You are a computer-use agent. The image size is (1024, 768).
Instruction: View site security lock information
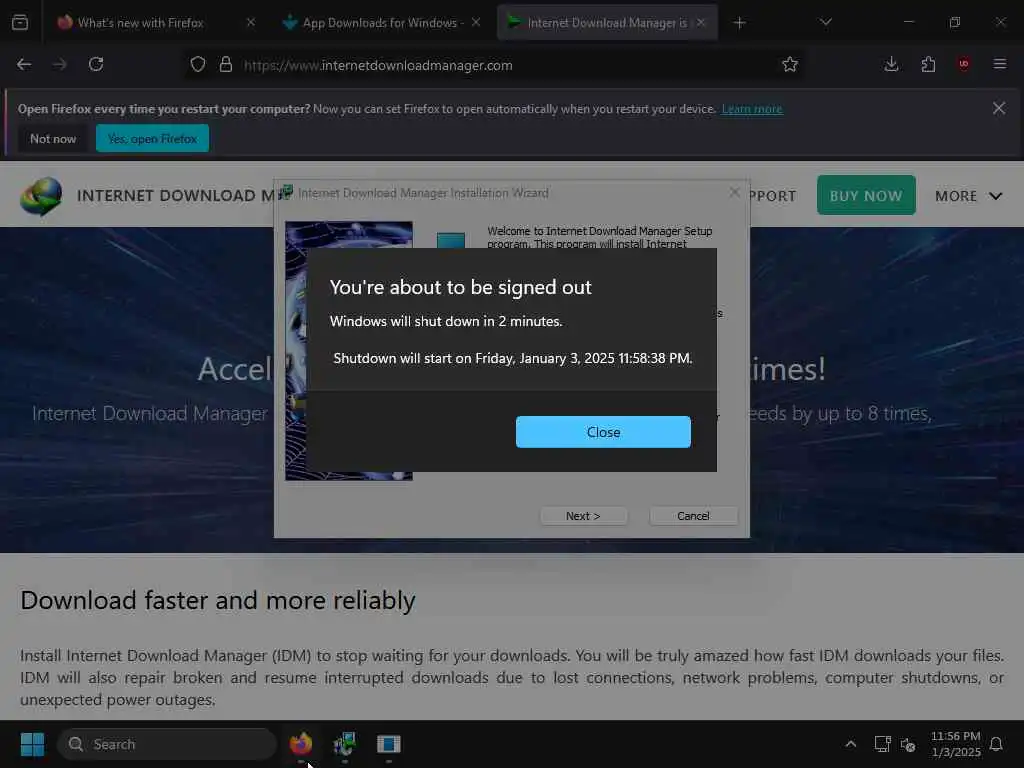[x=226, y=65]
